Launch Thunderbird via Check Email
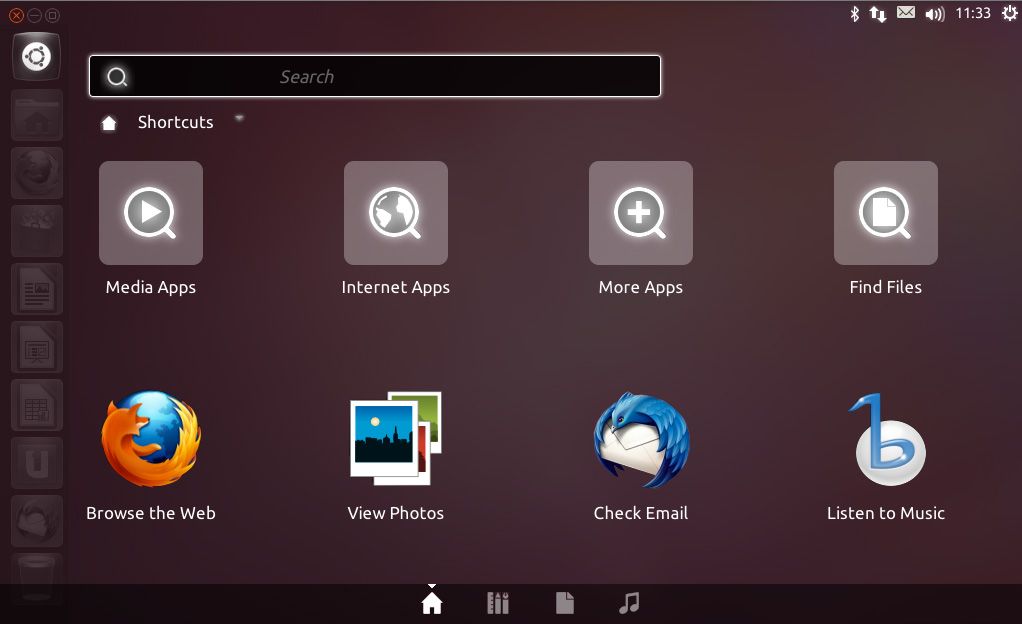This screenshot has height=624, width=1022. [x=641, y=439]
